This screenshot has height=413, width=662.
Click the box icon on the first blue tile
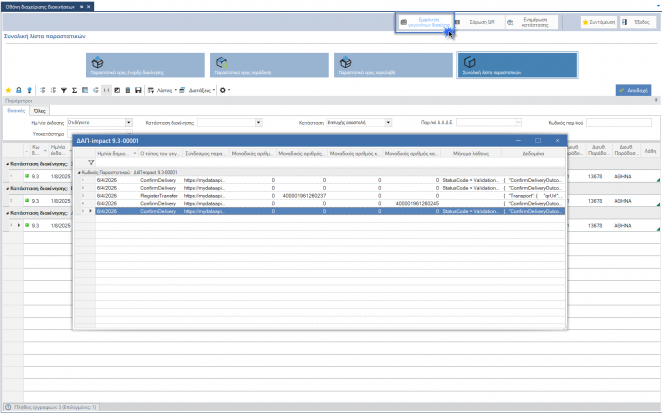pos(98,62)
